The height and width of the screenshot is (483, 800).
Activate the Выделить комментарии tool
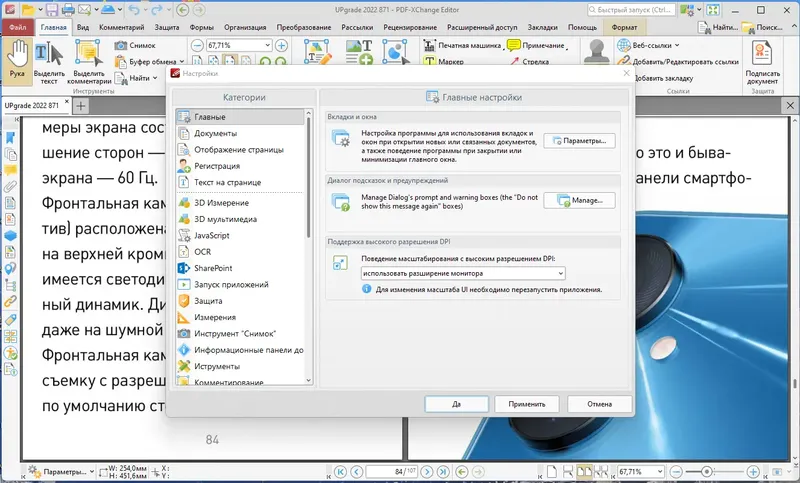[89, 63]
